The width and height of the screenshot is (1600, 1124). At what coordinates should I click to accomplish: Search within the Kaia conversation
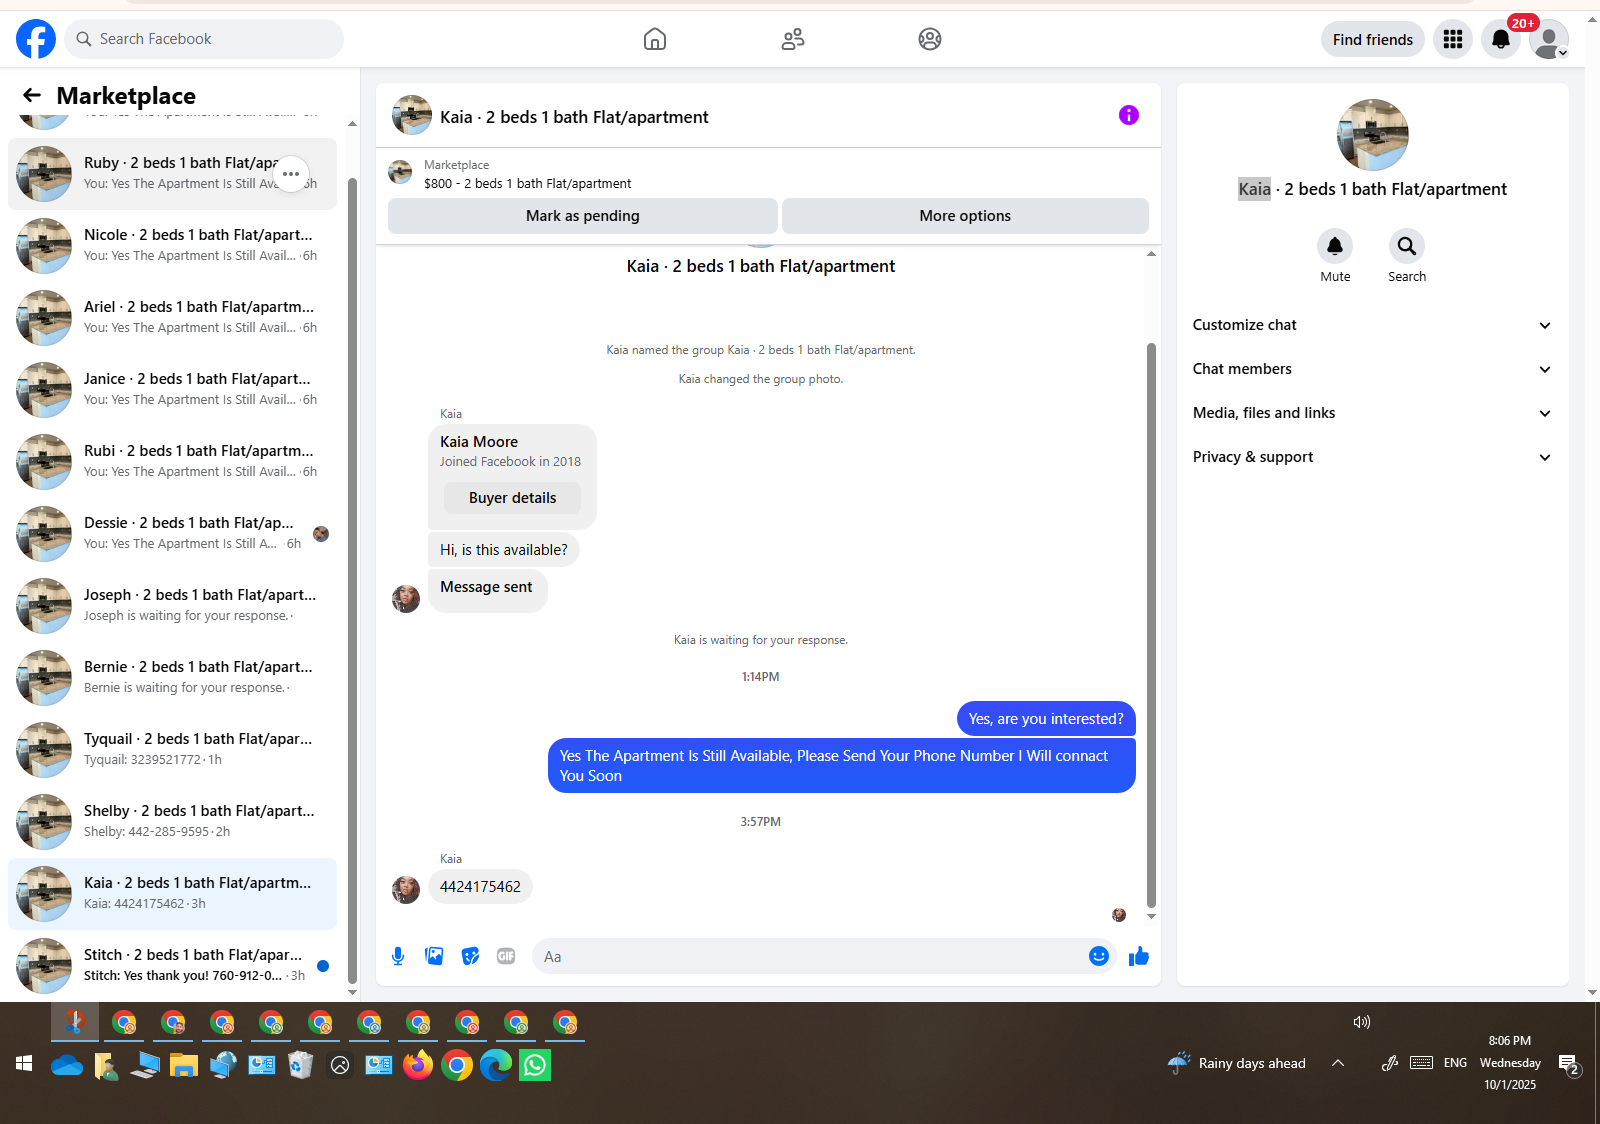click(1407, 246)
